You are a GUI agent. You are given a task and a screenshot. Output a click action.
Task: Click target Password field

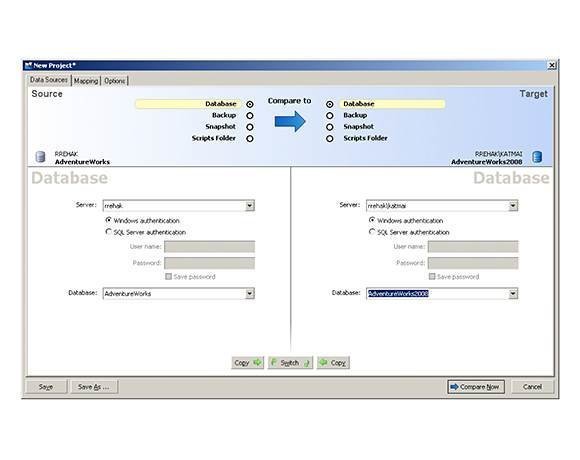pyautogui.click(x=473, y=263)
